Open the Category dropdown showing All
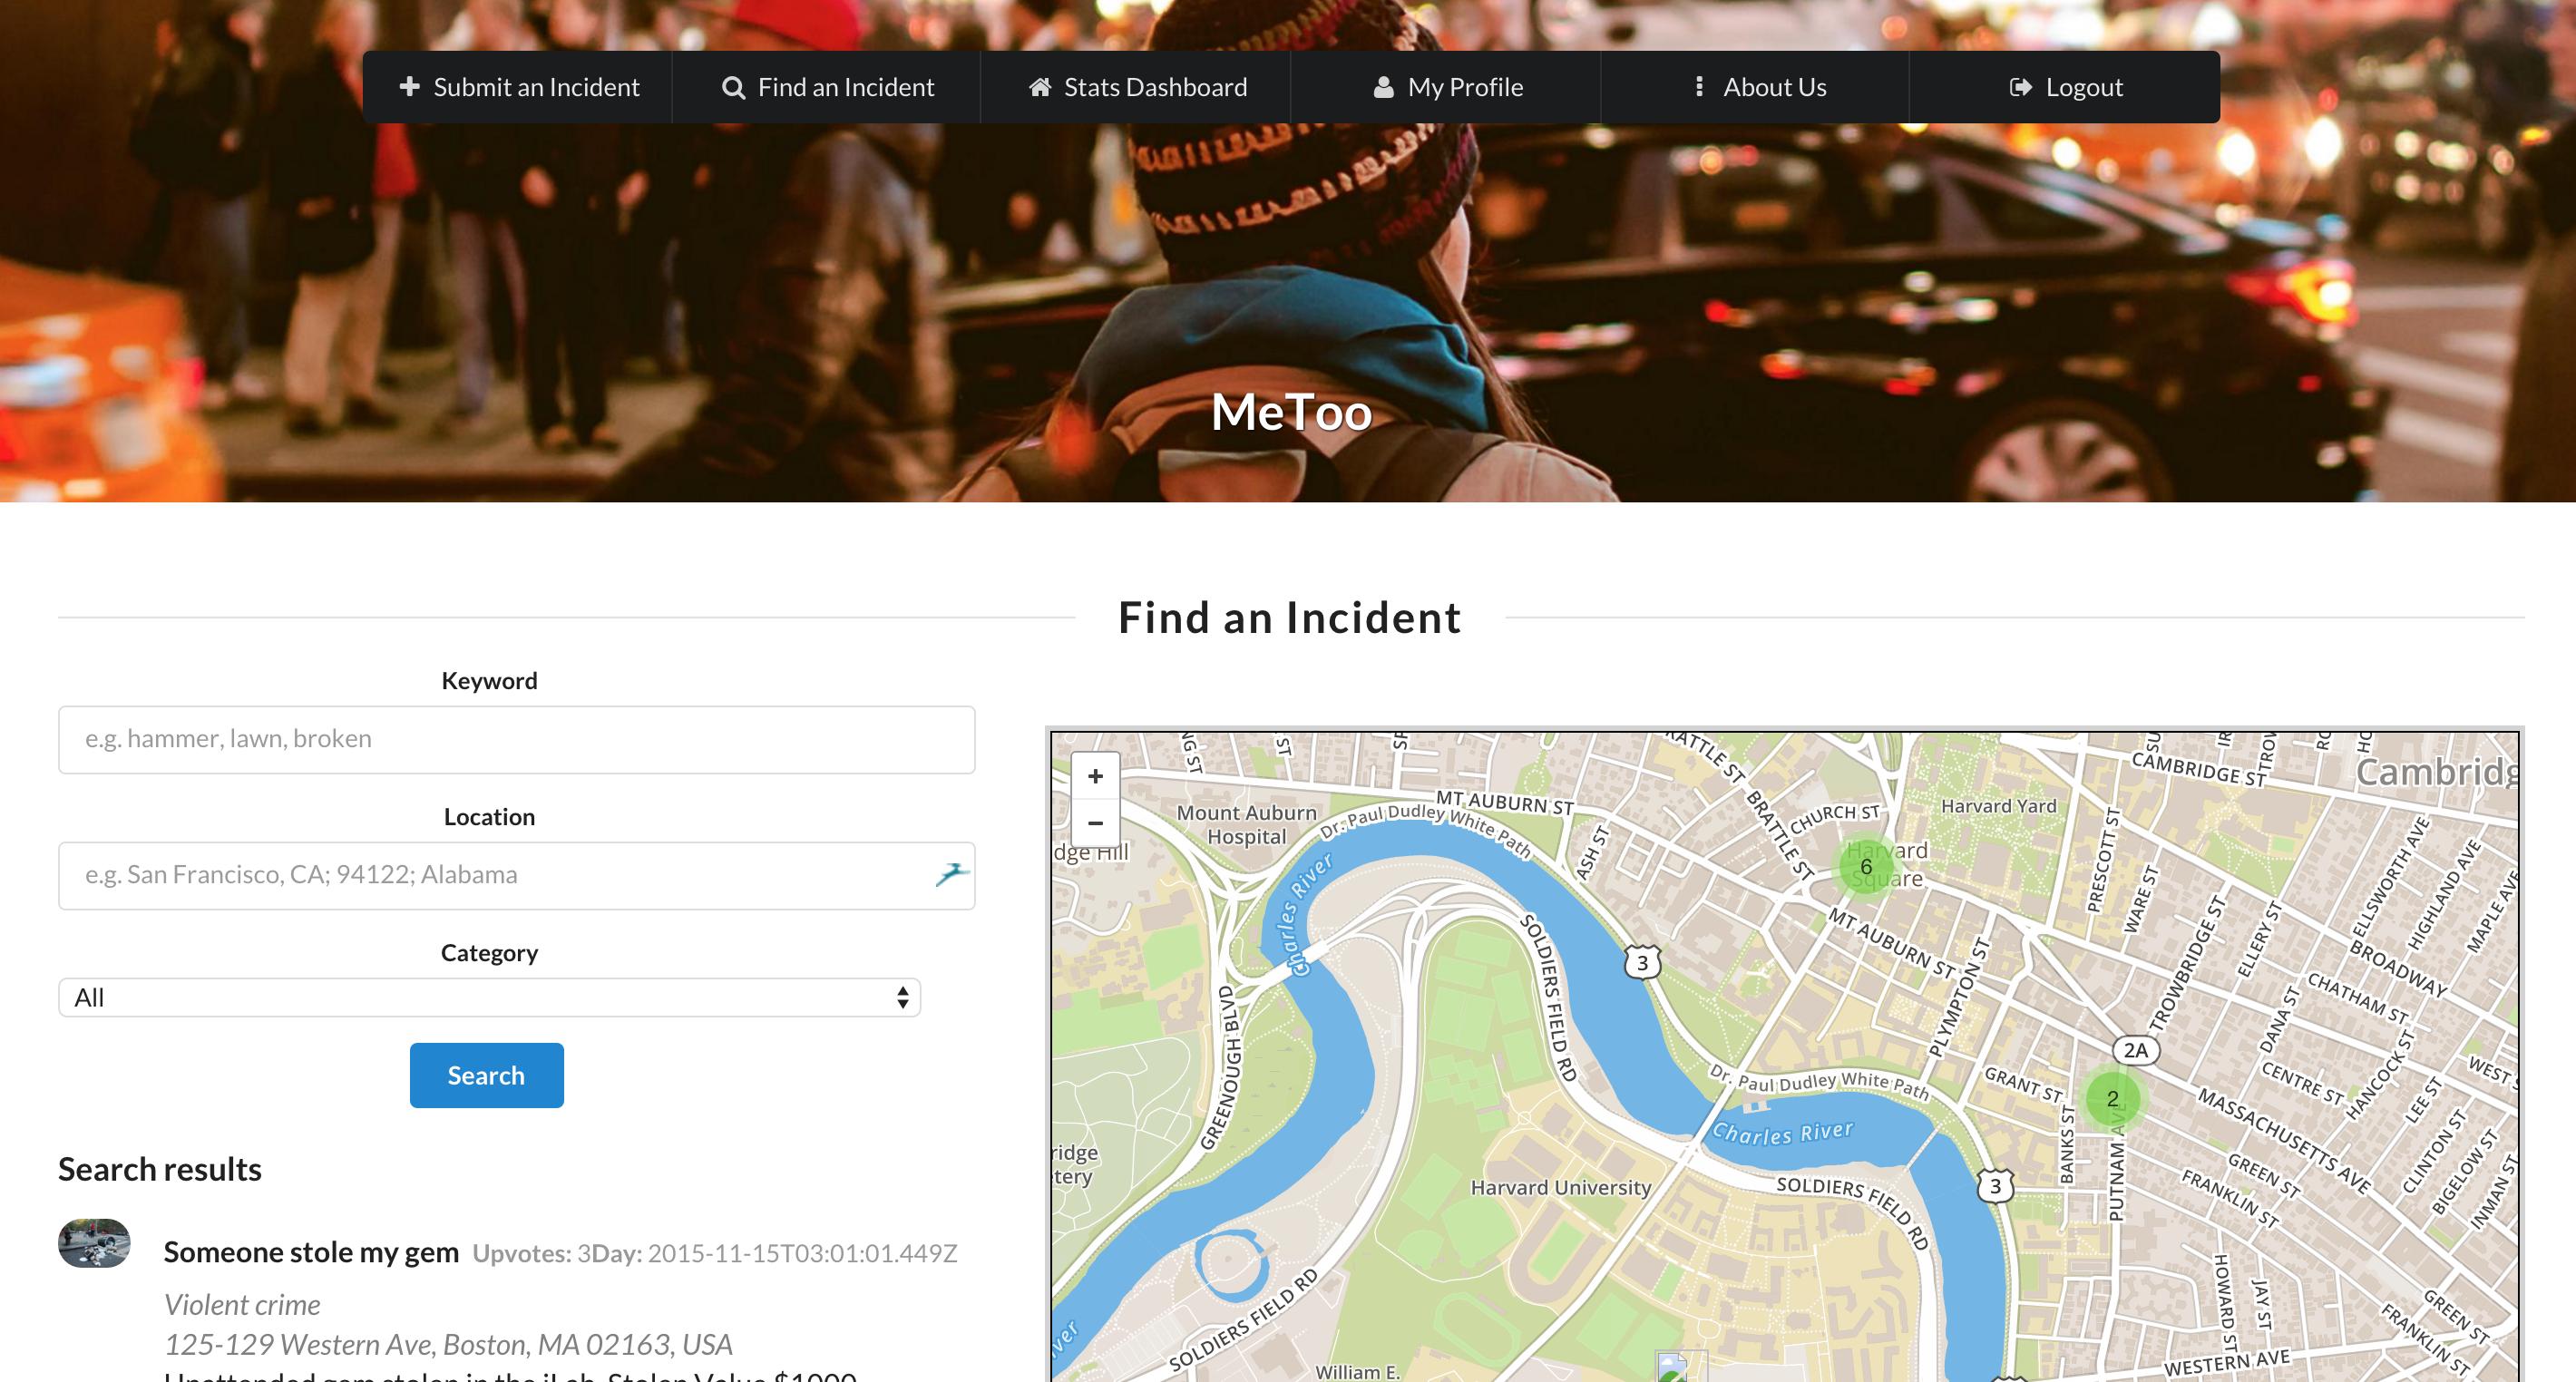2576x1382 pixels. coord(489,997)
